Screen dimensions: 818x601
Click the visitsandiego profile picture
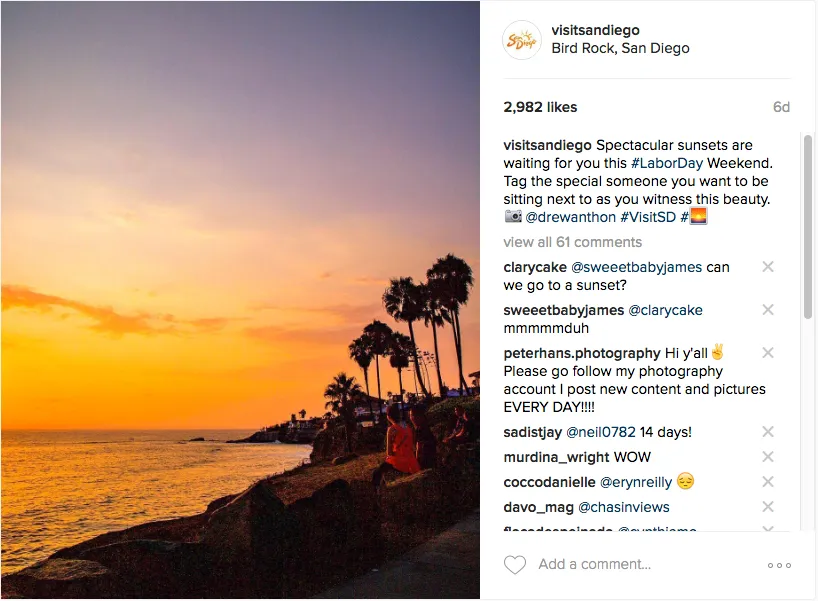click(521, 40)
